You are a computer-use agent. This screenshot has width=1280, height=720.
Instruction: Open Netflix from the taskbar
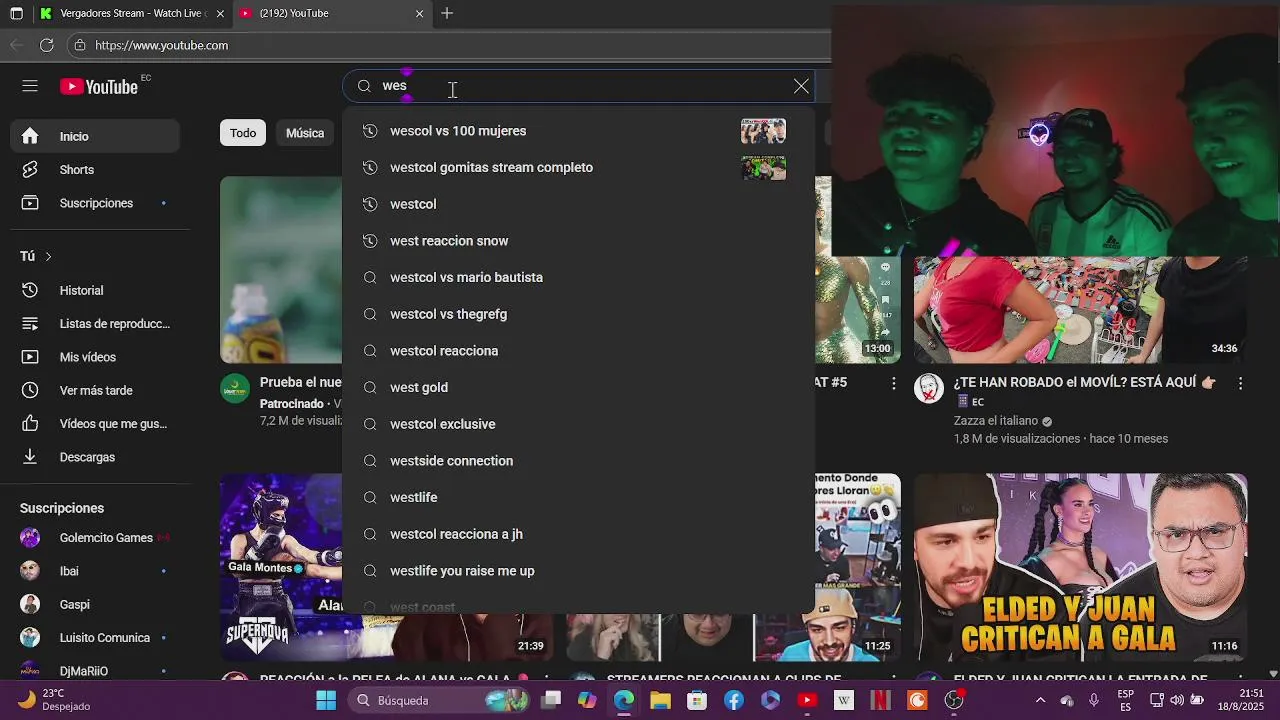point(880,700)
